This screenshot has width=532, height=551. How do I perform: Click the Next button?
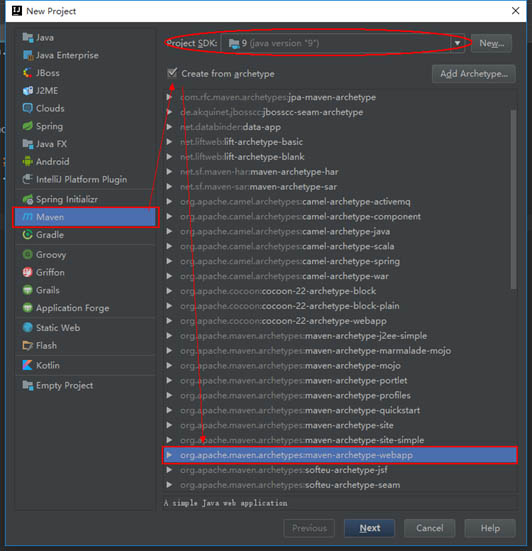370,528
